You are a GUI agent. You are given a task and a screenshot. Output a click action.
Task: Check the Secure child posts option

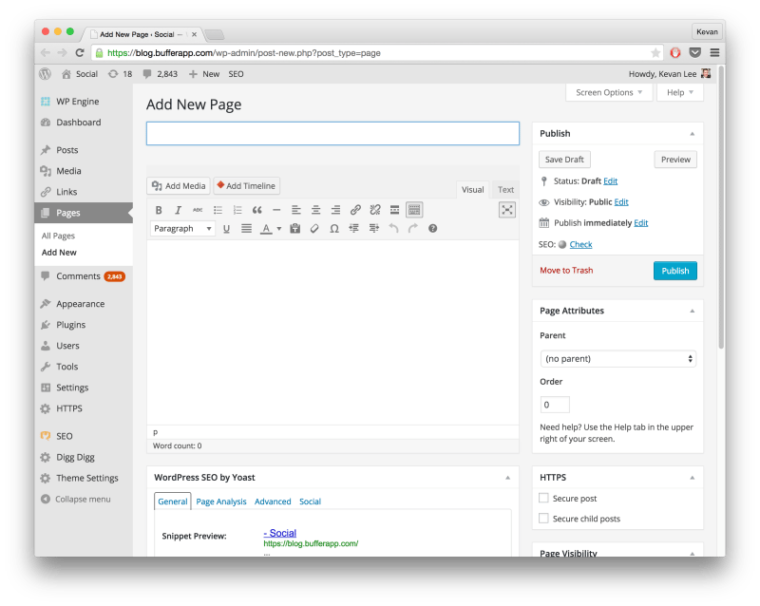coord(544,519)
